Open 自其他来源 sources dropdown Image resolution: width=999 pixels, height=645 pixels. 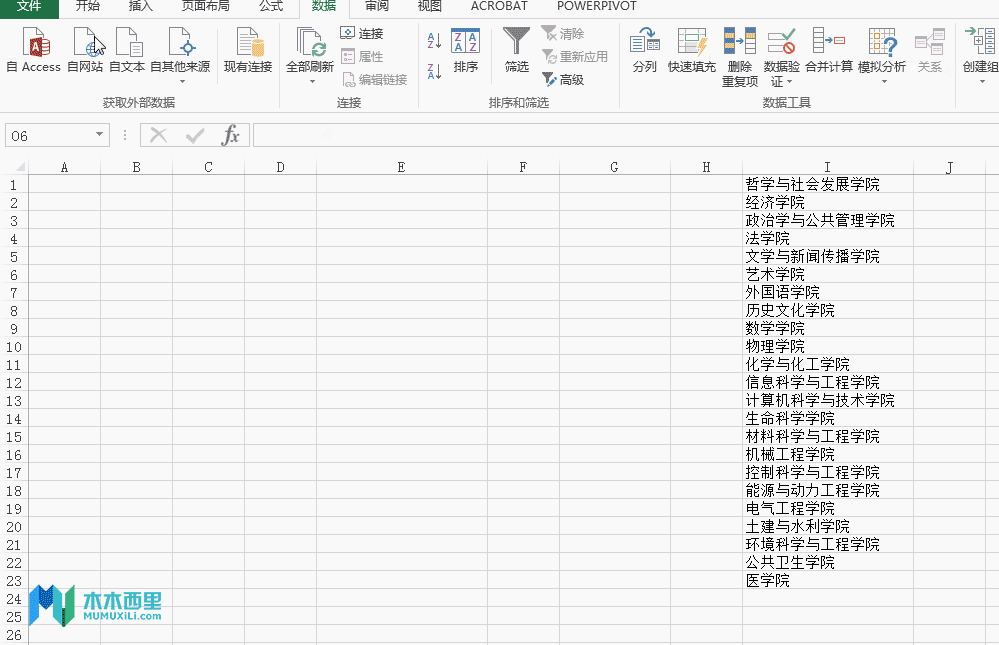coord(180,56)
